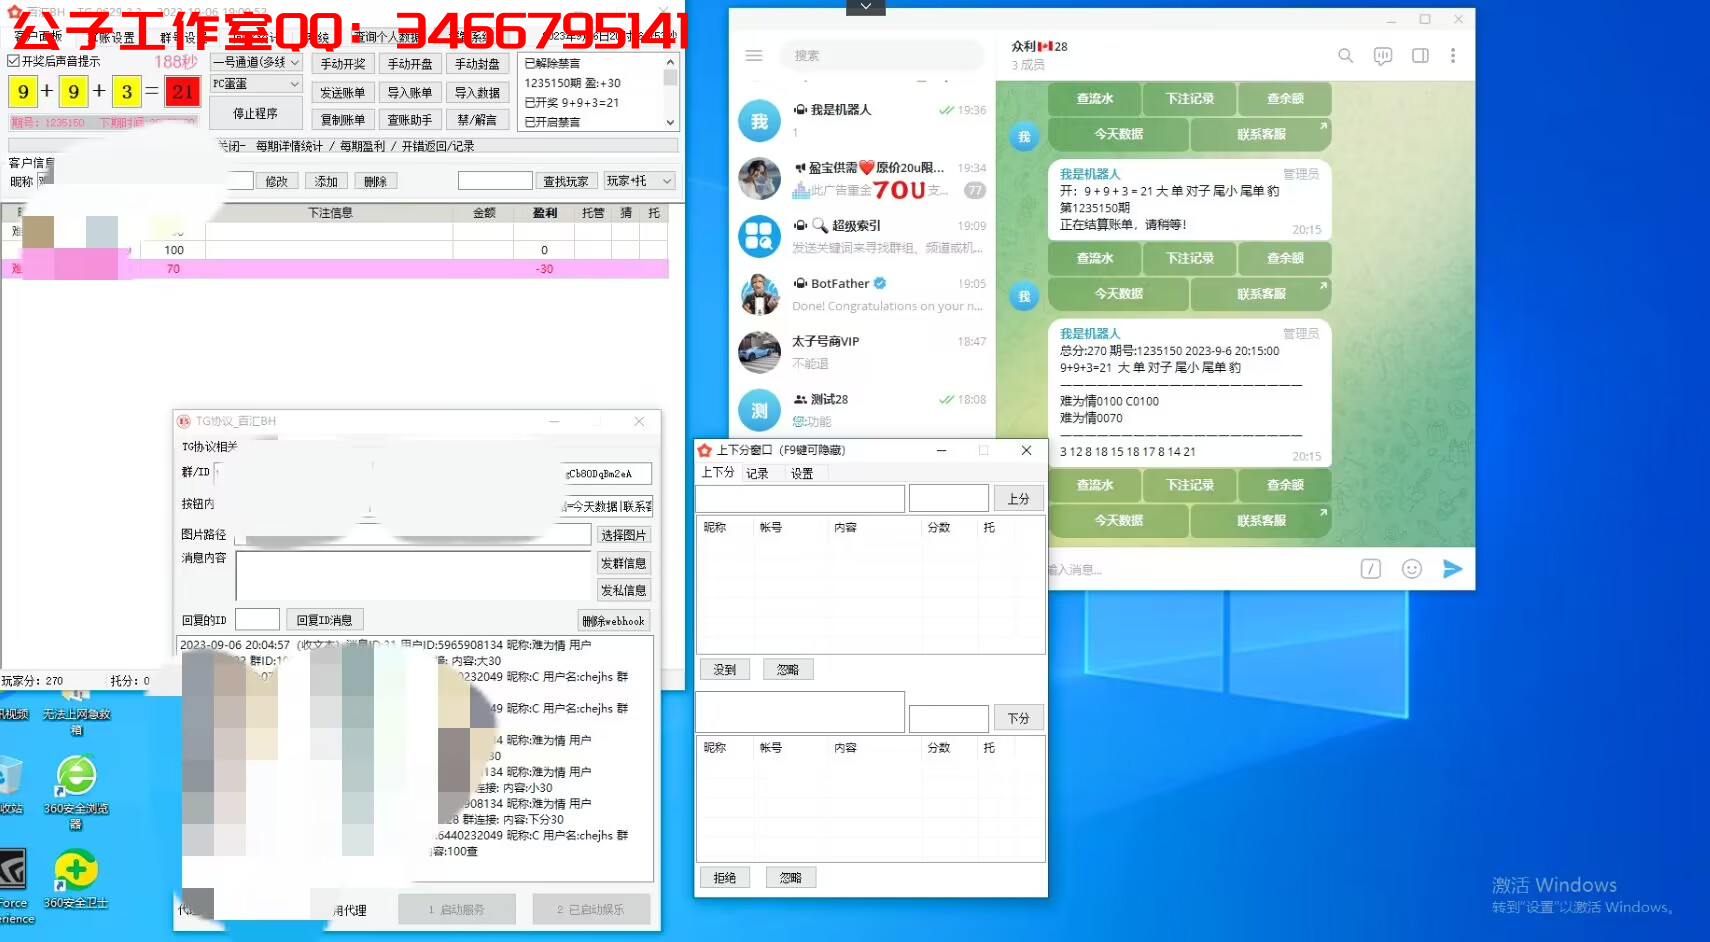
Task: Open the emoji picker in Telegram
Action: click(x=1412, y=569)
